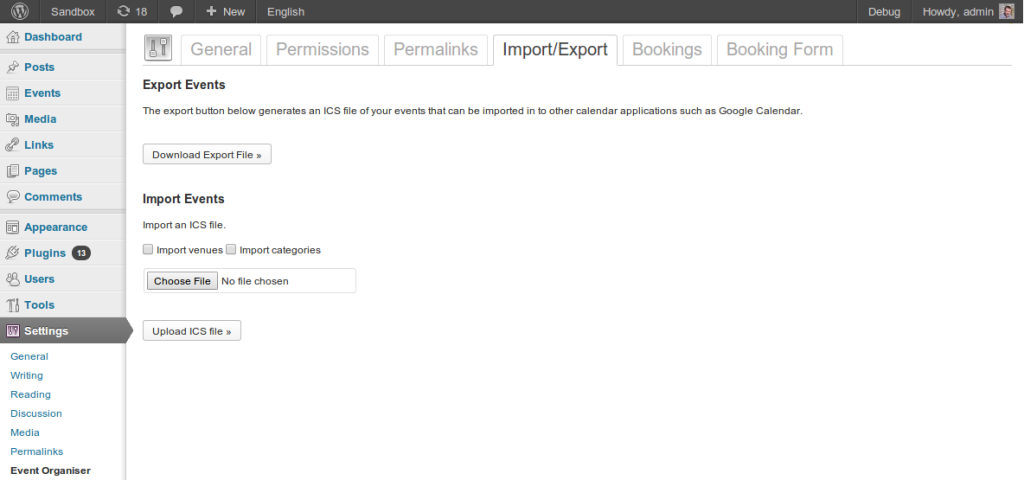Open the Booking Form tab

[x=780, y=50]
